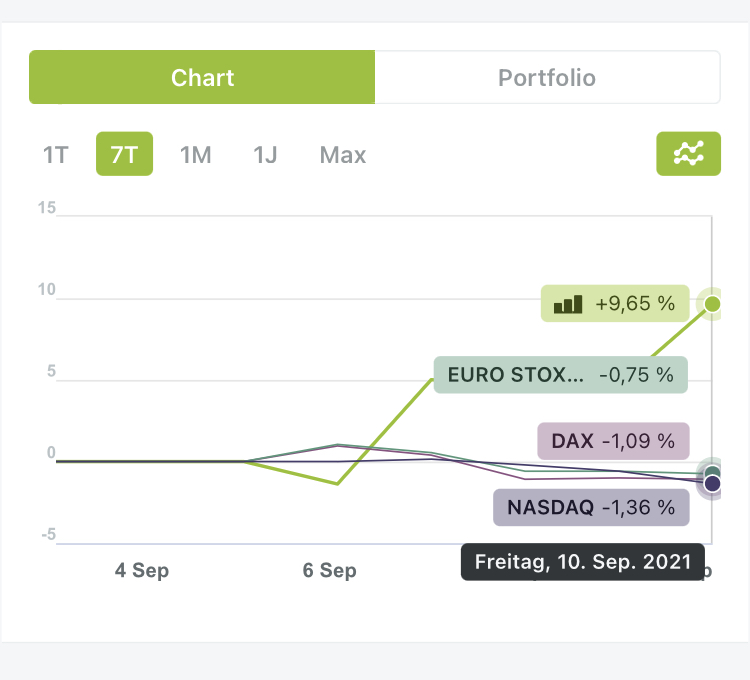Click the bar chart icon in portfolio label
Viewport: 750px width, 680px height.
(568, 303)
